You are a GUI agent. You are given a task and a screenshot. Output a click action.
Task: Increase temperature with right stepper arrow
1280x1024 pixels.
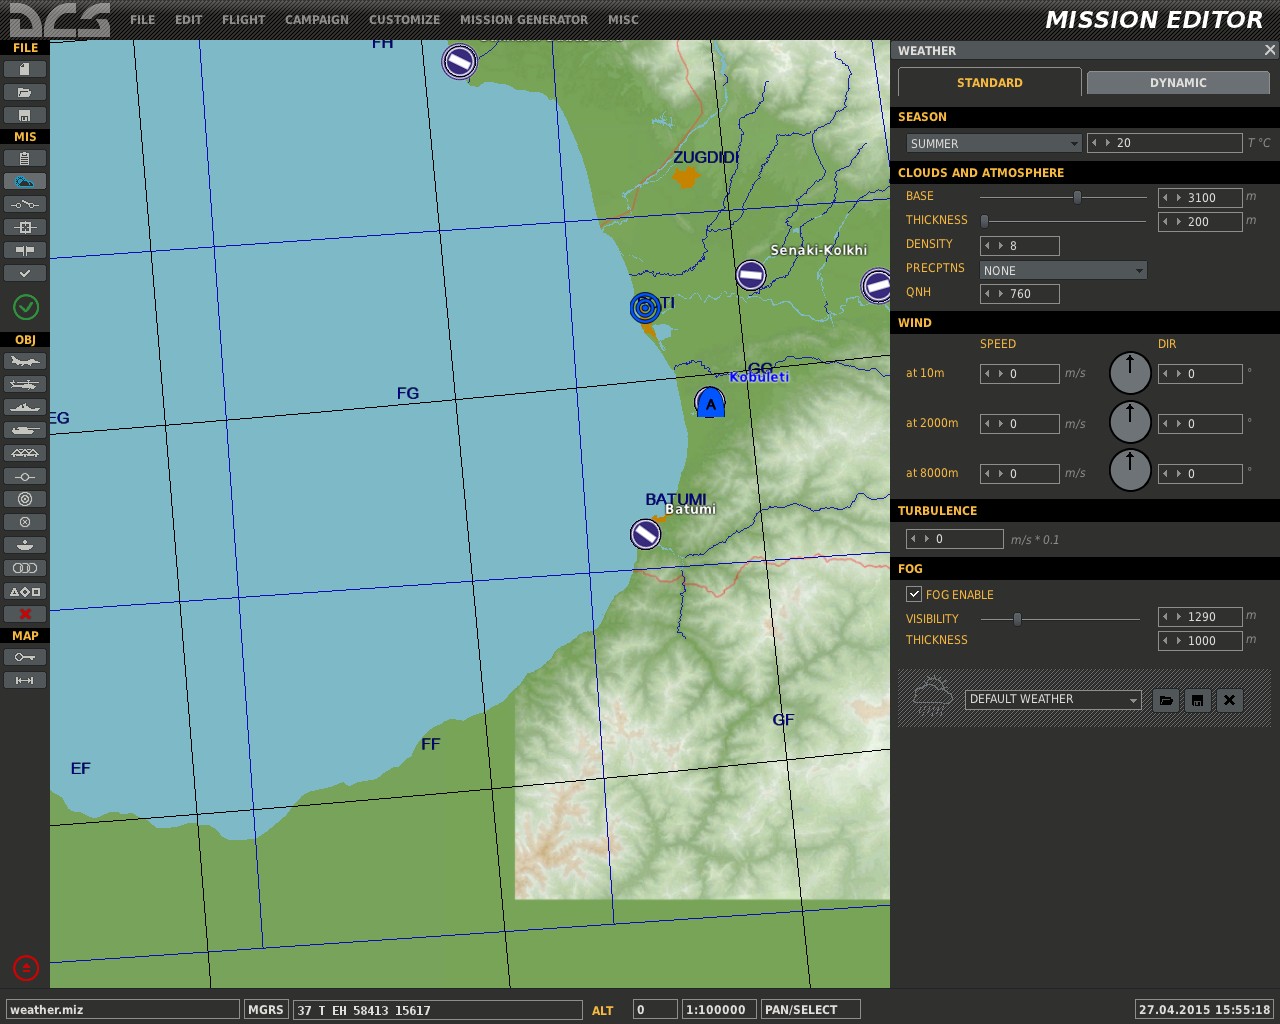pos(1108,144)
